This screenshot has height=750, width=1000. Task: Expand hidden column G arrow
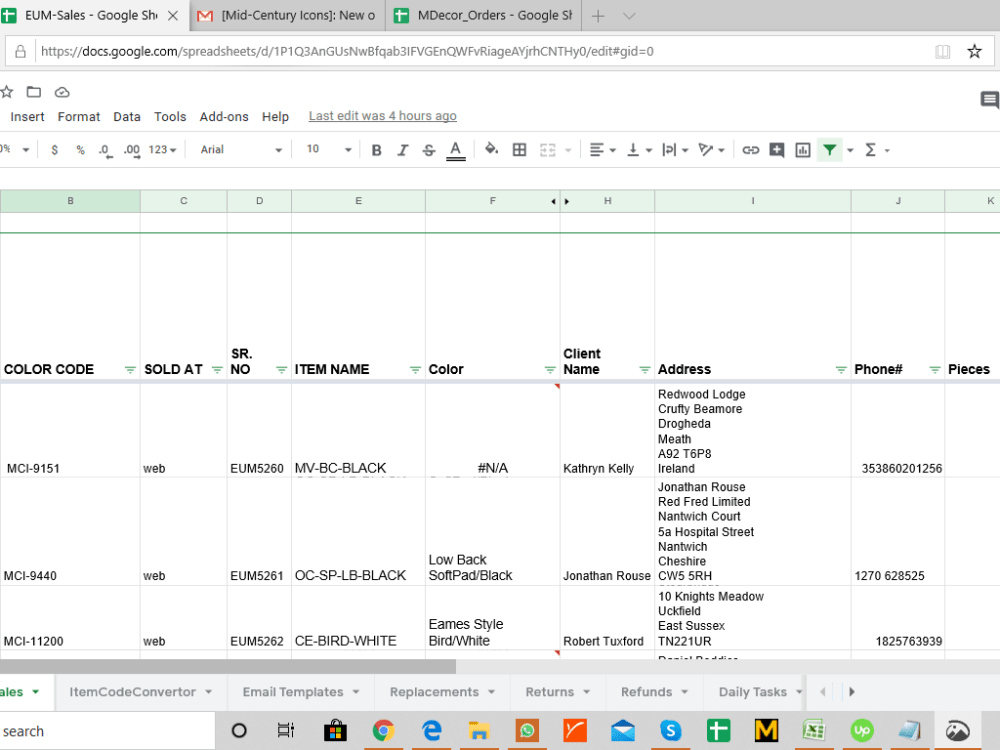coord(566,202)
